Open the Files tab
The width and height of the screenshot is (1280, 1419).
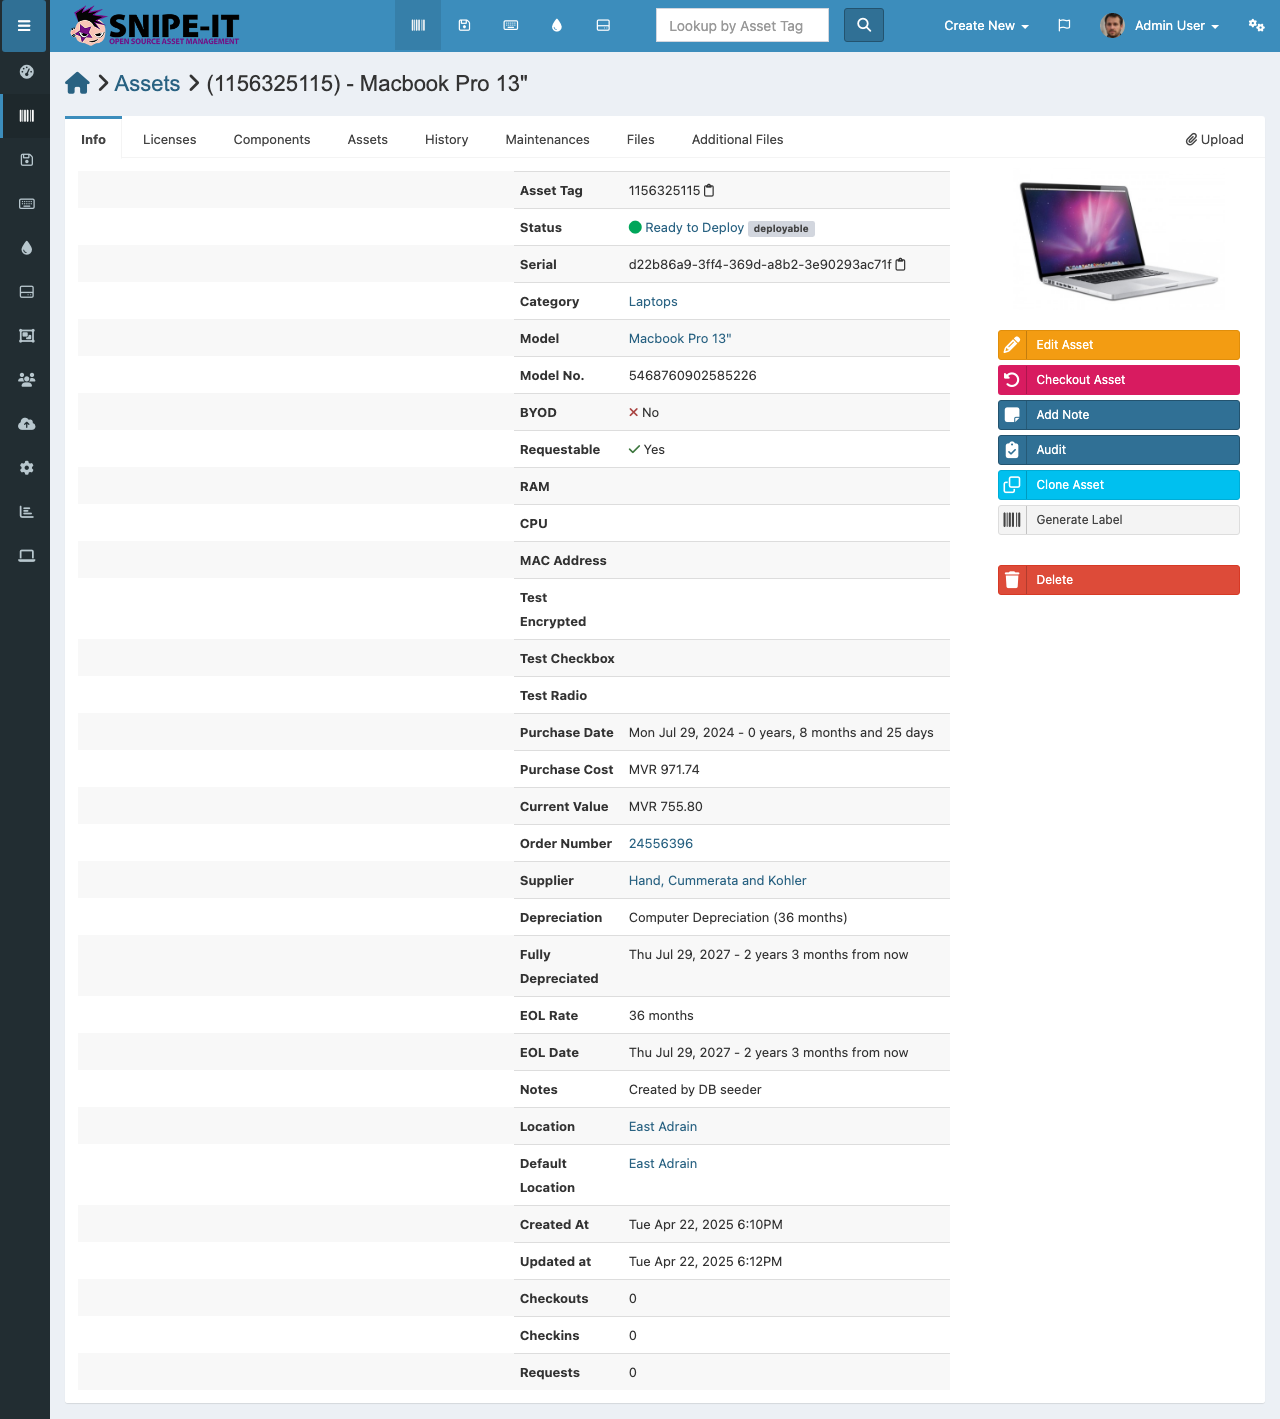(640, 139)
